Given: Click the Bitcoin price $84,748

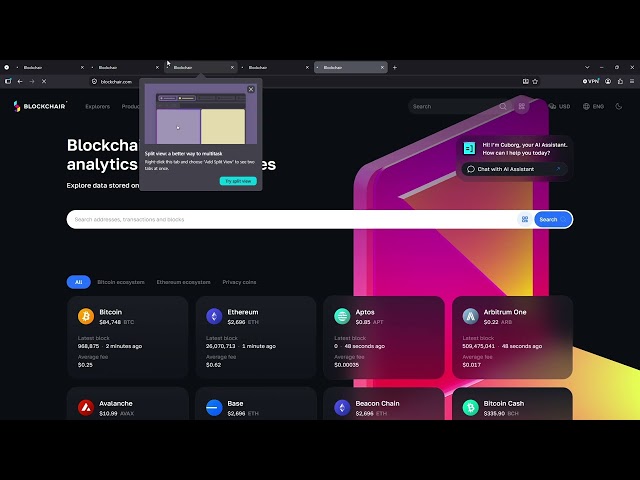Looking at the screenshot, I should [110, 322].
